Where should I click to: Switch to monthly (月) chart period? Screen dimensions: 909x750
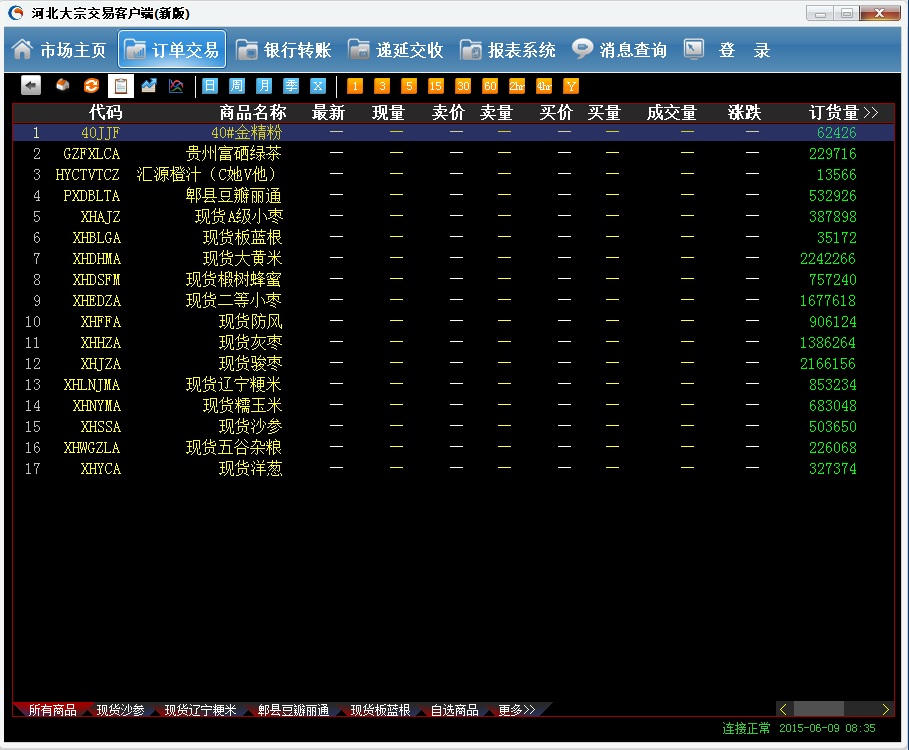tap(264, 86)
